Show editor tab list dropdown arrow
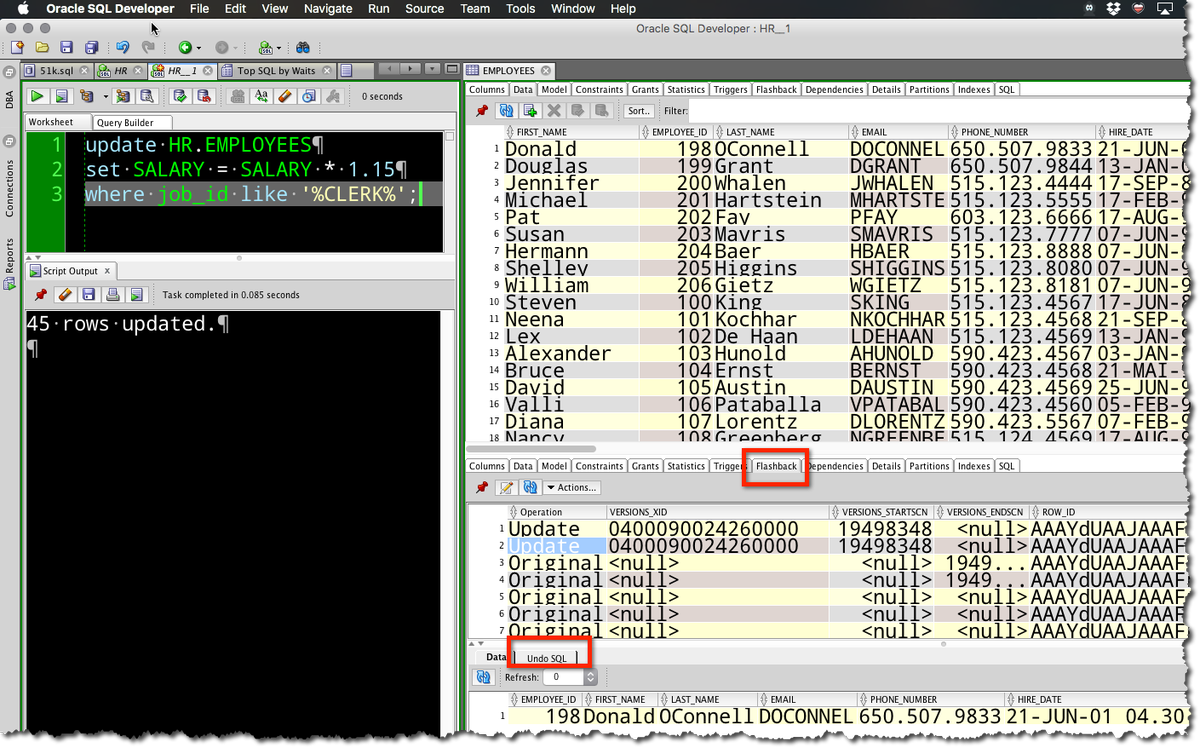 [432, 69]
